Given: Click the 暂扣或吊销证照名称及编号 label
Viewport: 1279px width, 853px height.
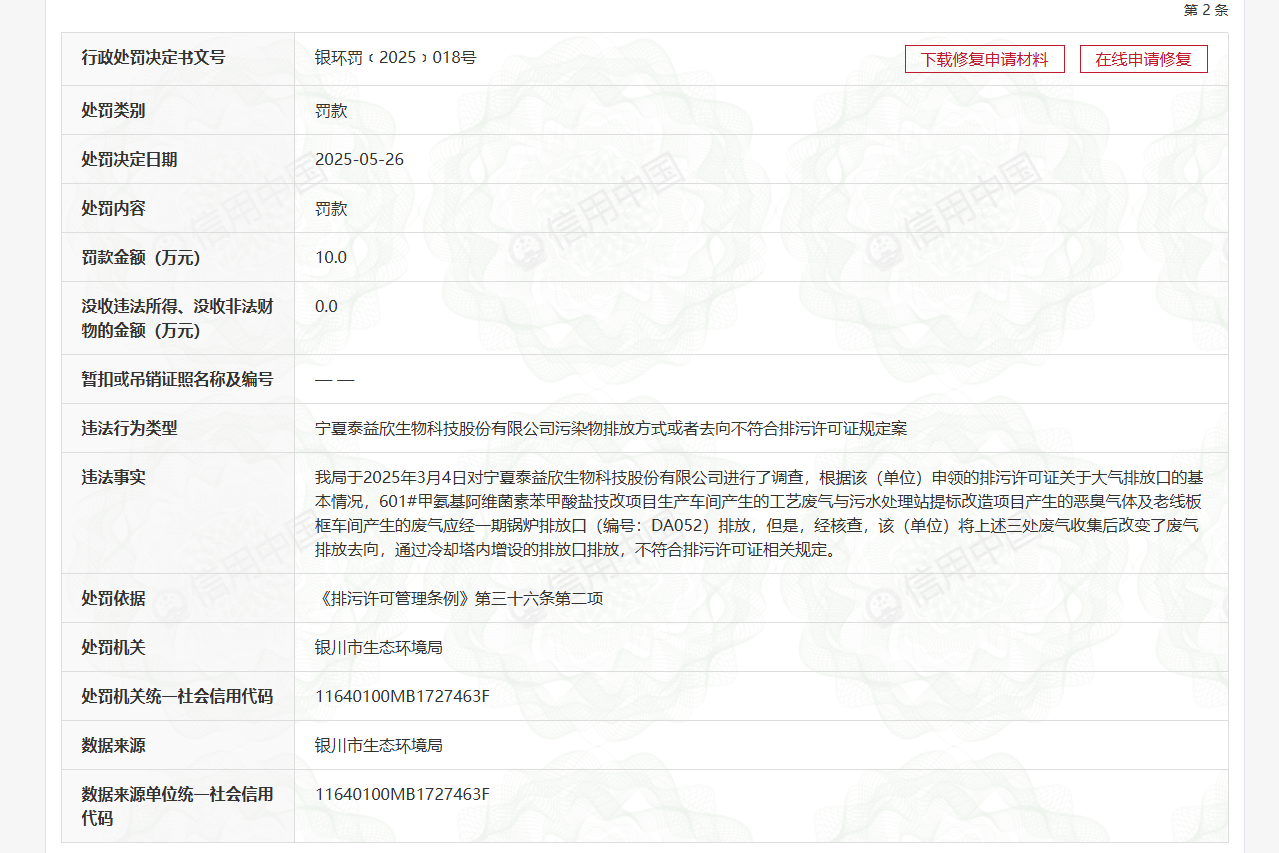Looking at the screenshot, I should tap(177, 380).
